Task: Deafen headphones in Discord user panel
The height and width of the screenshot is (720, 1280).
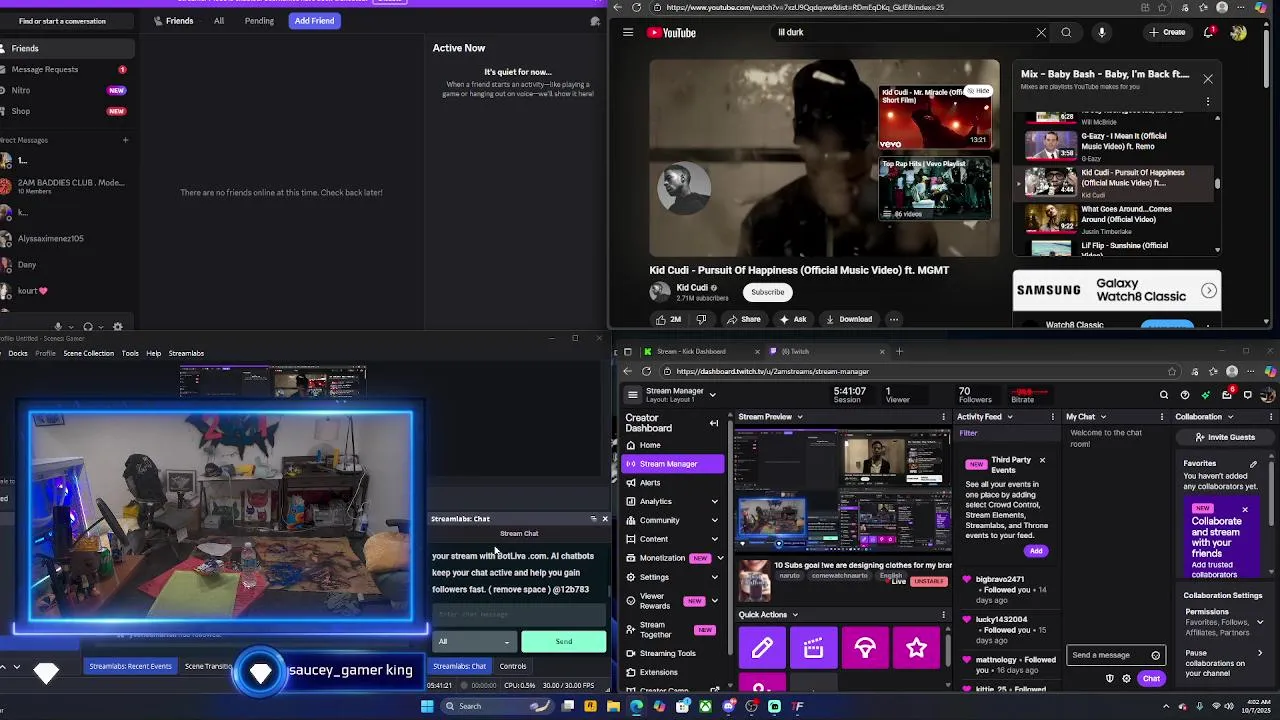Action: point(88,326)
